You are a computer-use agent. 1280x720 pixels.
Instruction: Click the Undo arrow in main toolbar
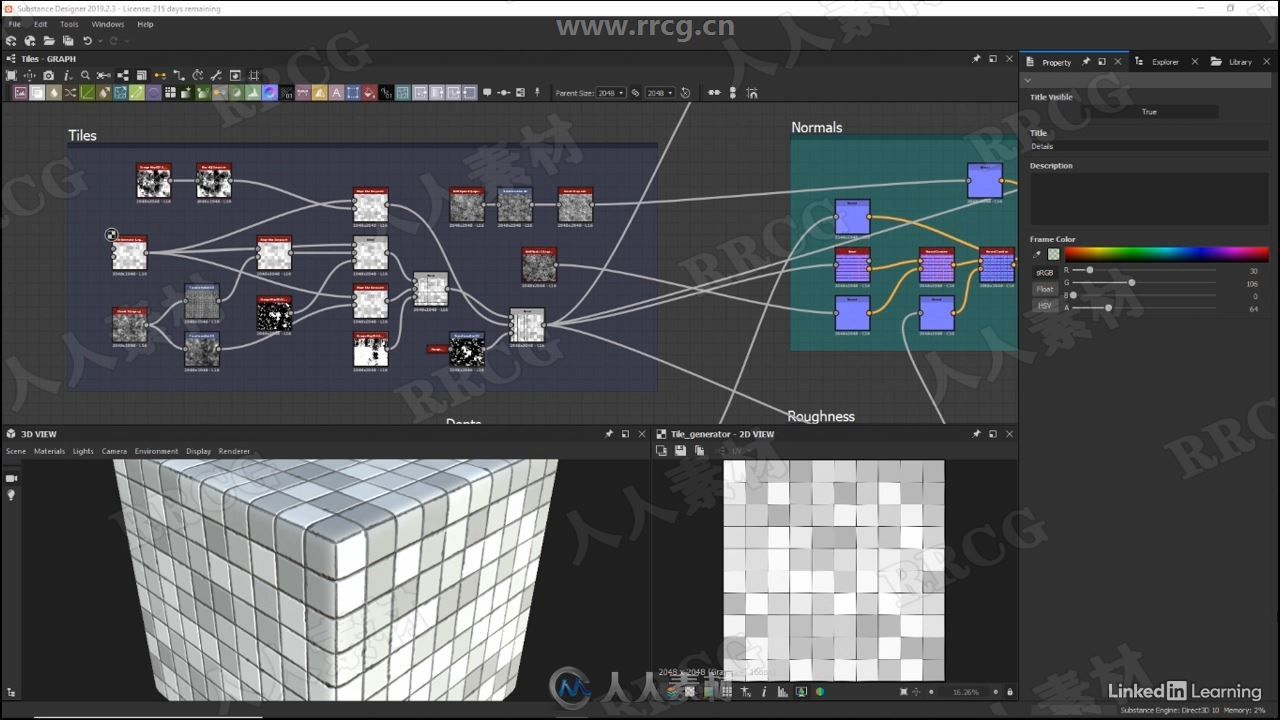point(87,41)
